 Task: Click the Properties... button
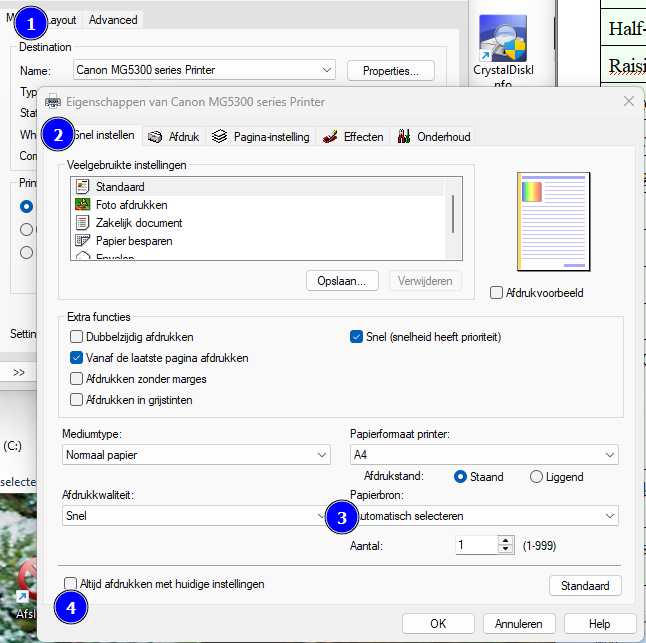[x=391, y=71]
